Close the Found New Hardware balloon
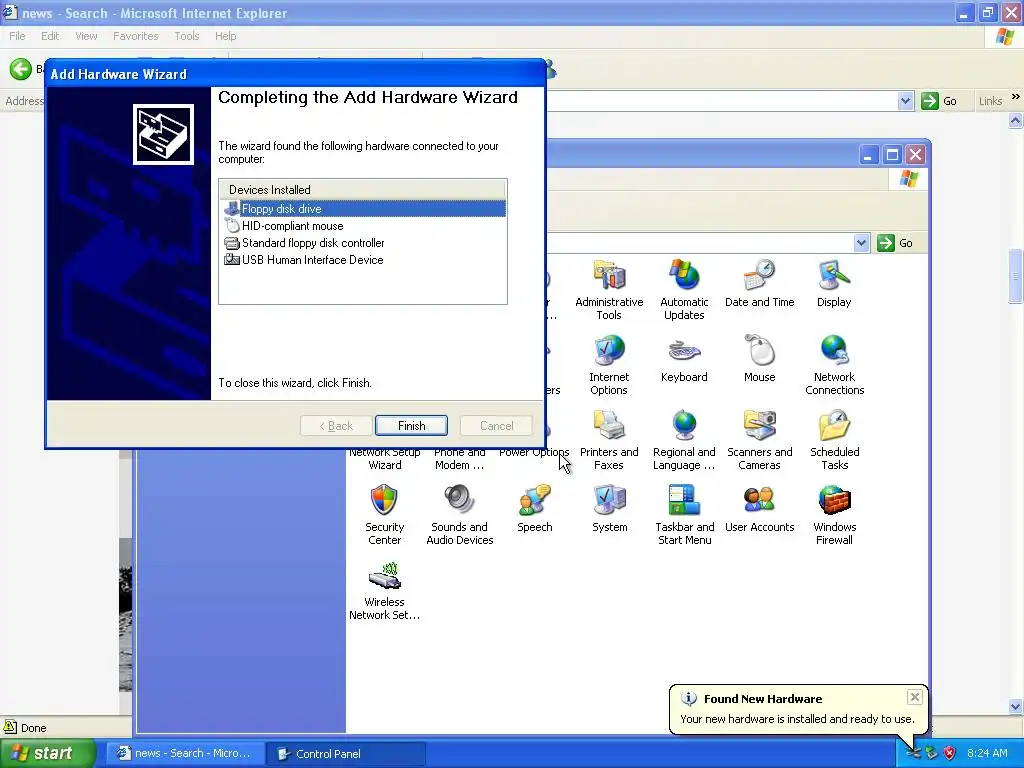 (x=915, y=697)
